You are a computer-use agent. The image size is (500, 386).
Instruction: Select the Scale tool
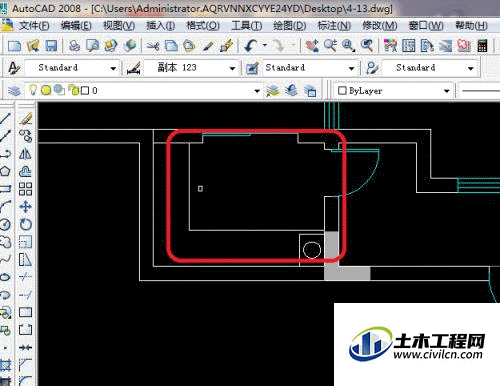(26, 242)
